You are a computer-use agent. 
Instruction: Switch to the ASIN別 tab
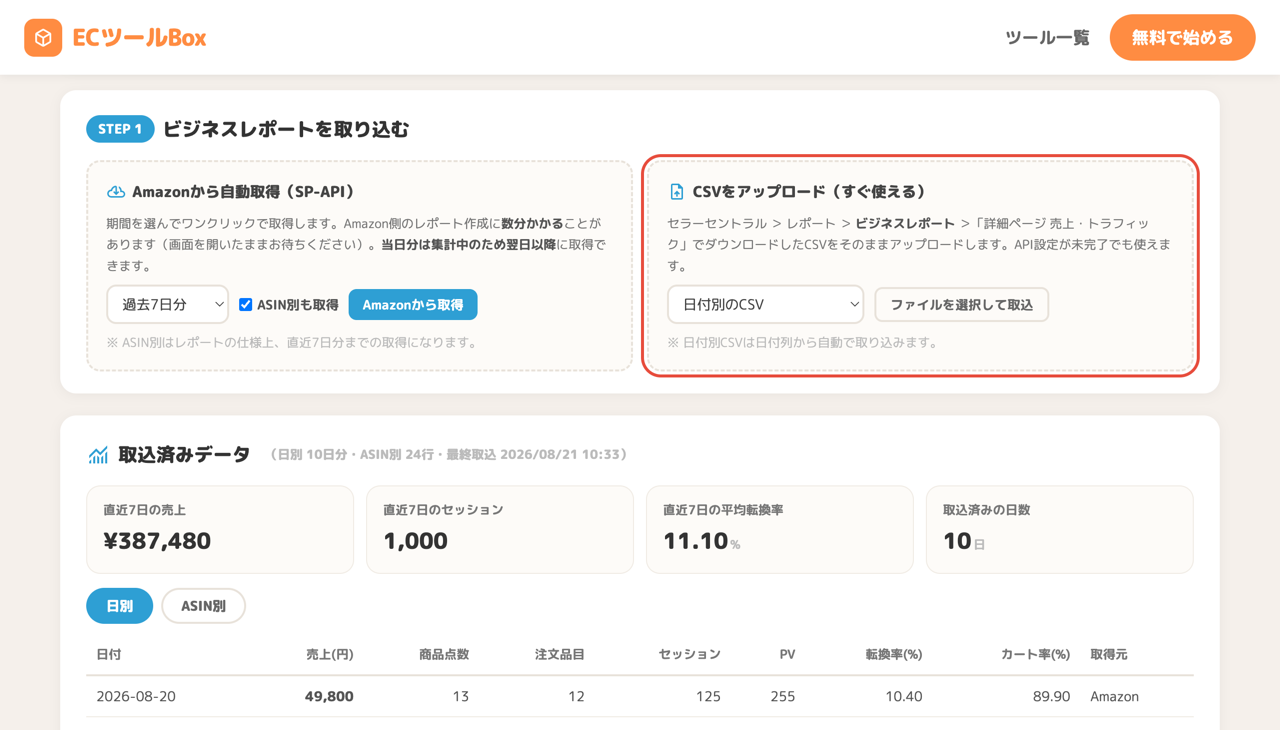point(203,606)
